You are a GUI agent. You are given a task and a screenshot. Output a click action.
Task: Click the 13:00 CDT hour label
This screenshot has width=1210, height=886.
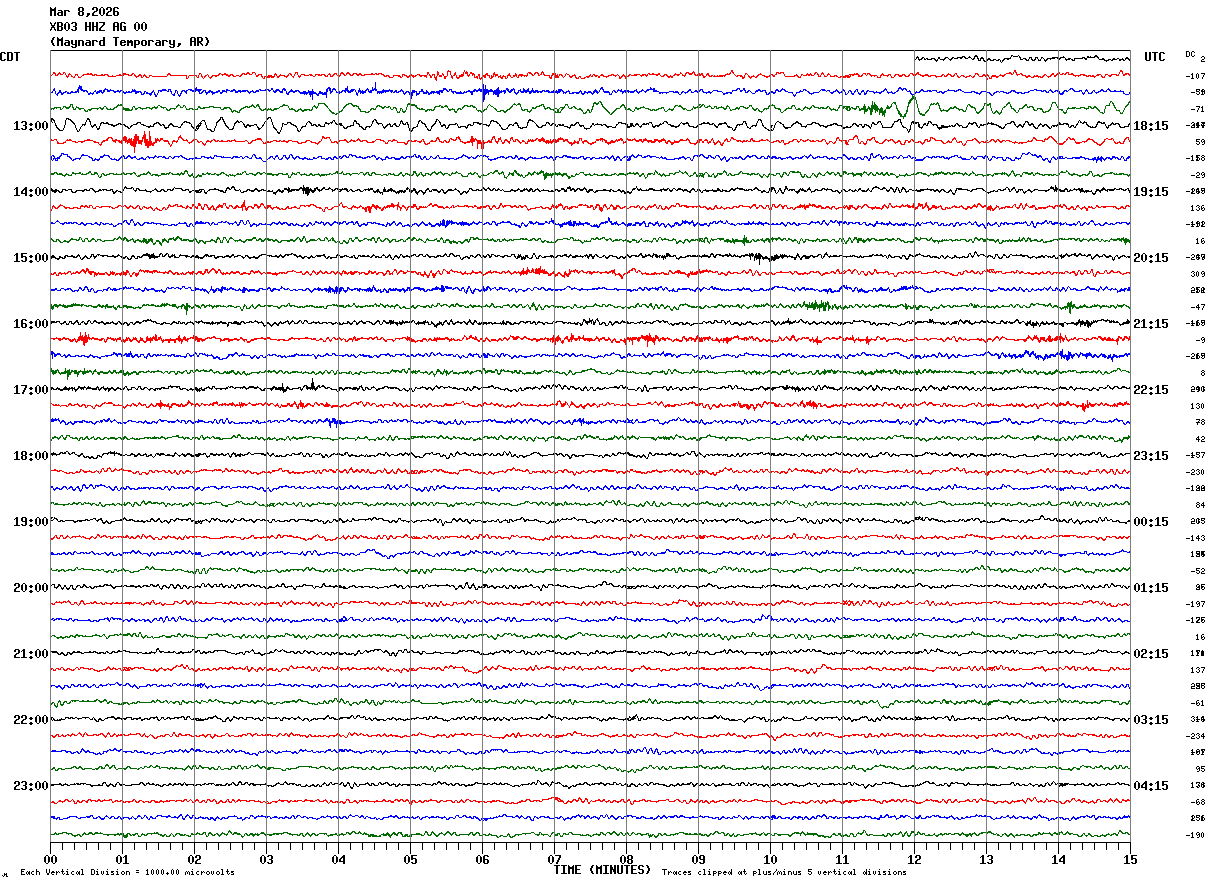click(x=31, y=126)
